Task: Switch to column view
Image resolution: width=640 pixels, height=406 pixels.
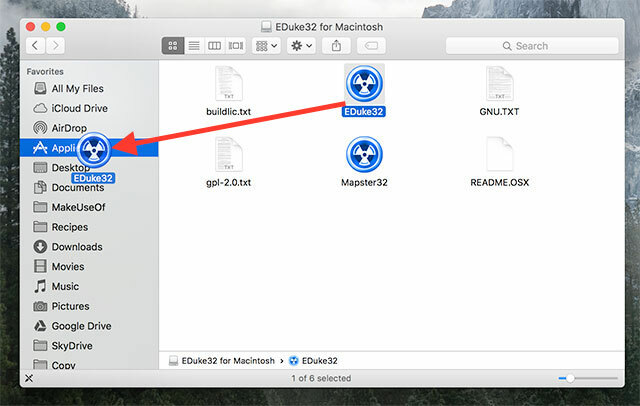Action: [214, 46]
